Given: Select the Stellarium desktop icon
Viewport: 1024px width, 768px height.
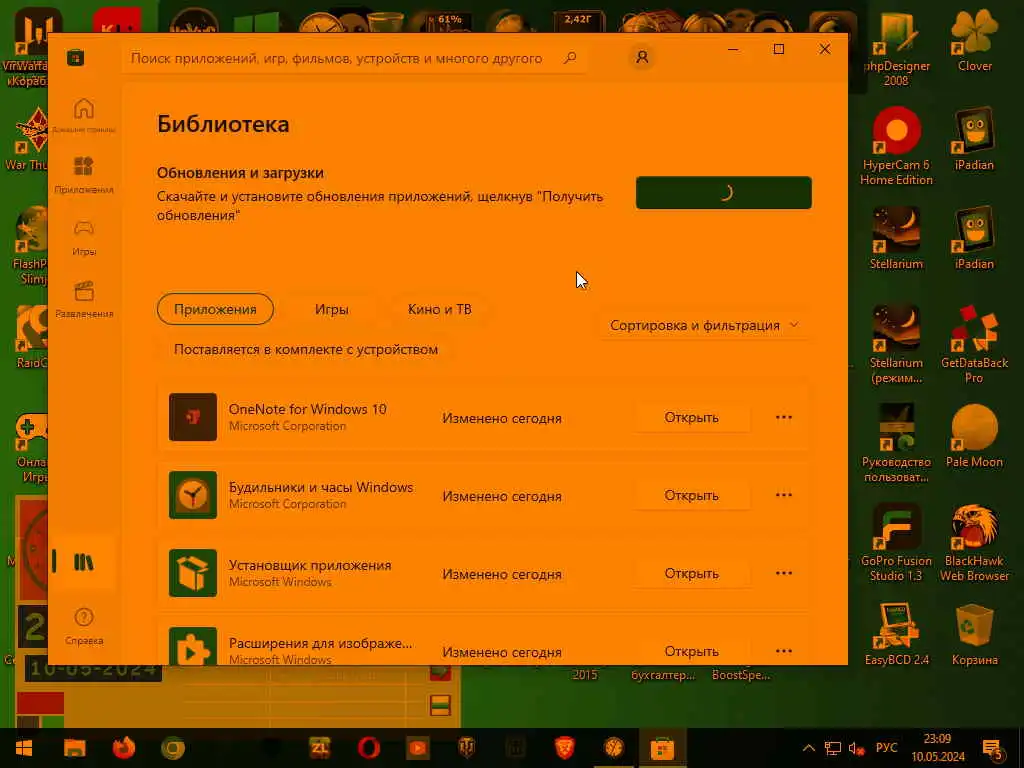Looking at the screenshot, I should (x=896, y=239).
